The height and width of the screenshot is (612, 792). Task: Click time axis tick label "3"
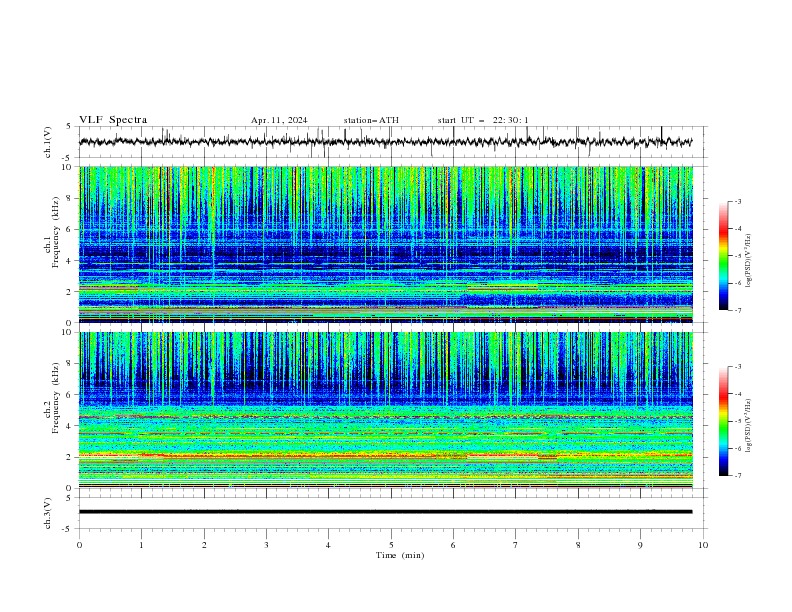point(266,545)
